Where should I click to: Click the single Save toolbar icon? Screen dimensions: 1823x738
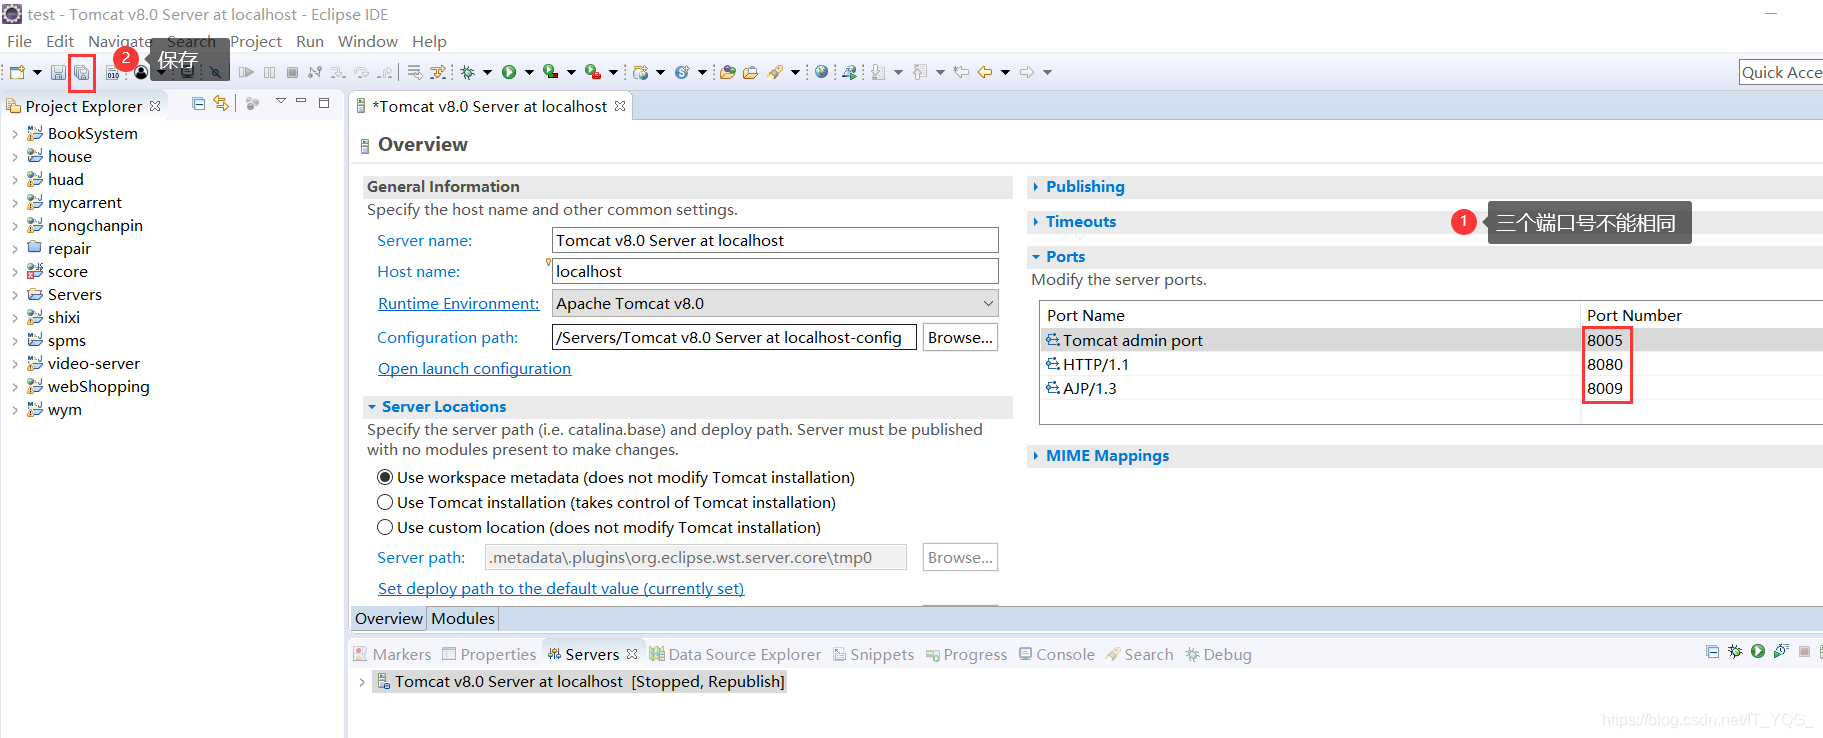click(58, 72)
